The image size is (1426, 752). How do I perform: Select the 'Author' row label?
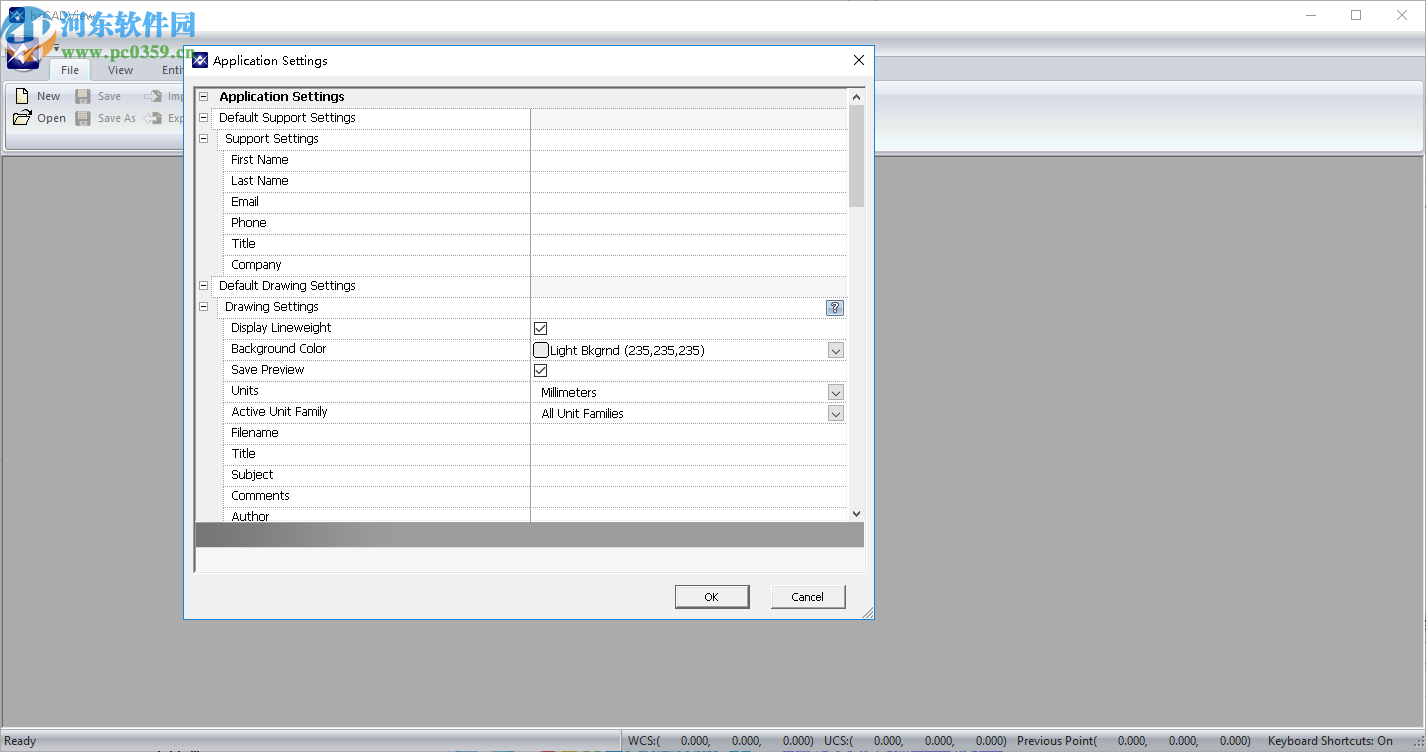(250, 516)
